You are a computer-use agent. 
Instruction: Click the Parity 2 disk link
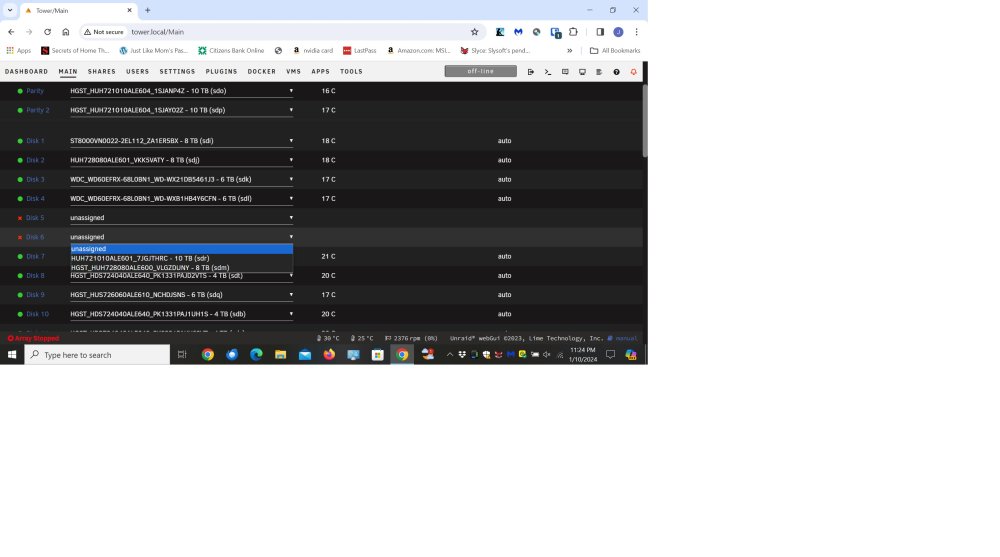(38, 110)
